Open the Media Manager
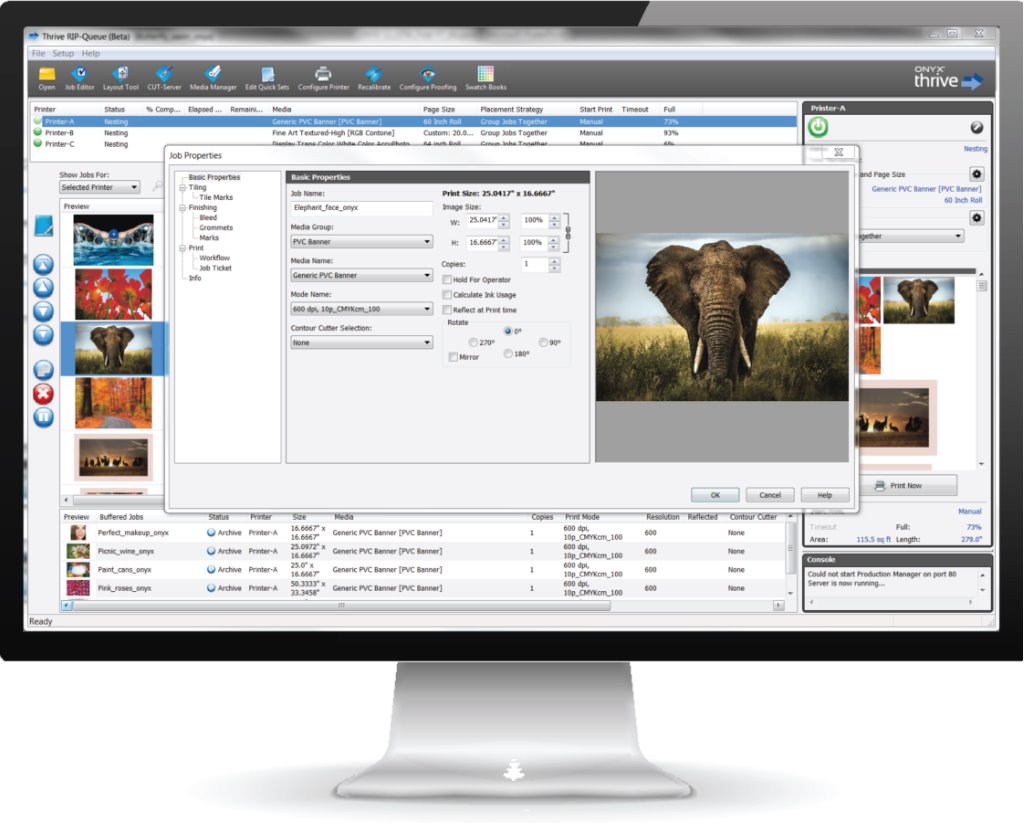 [x=213, y=78]
